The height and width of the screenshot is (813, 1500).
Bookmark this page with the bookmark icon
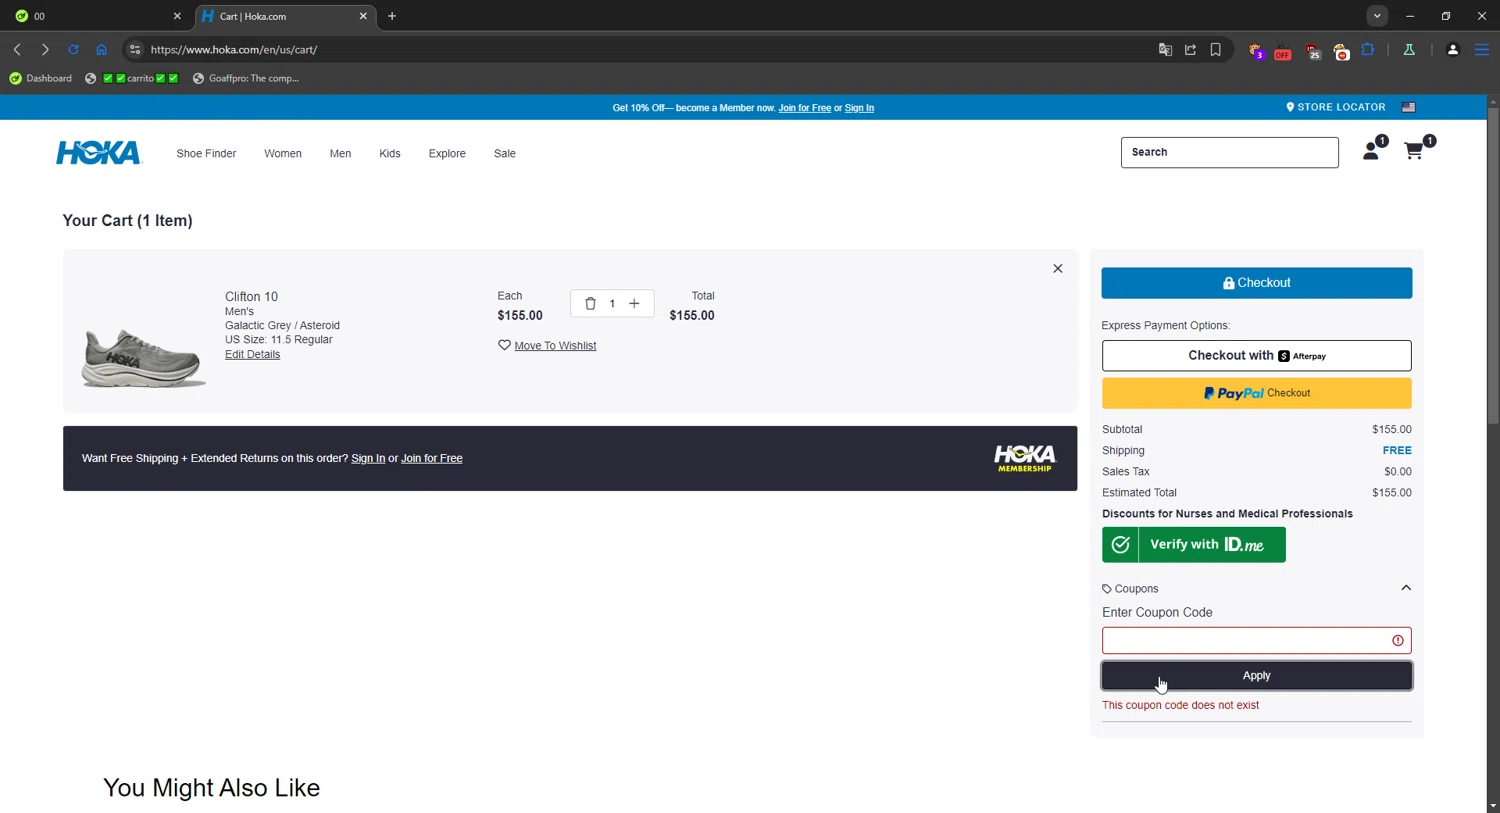(x=1216, y=50)
